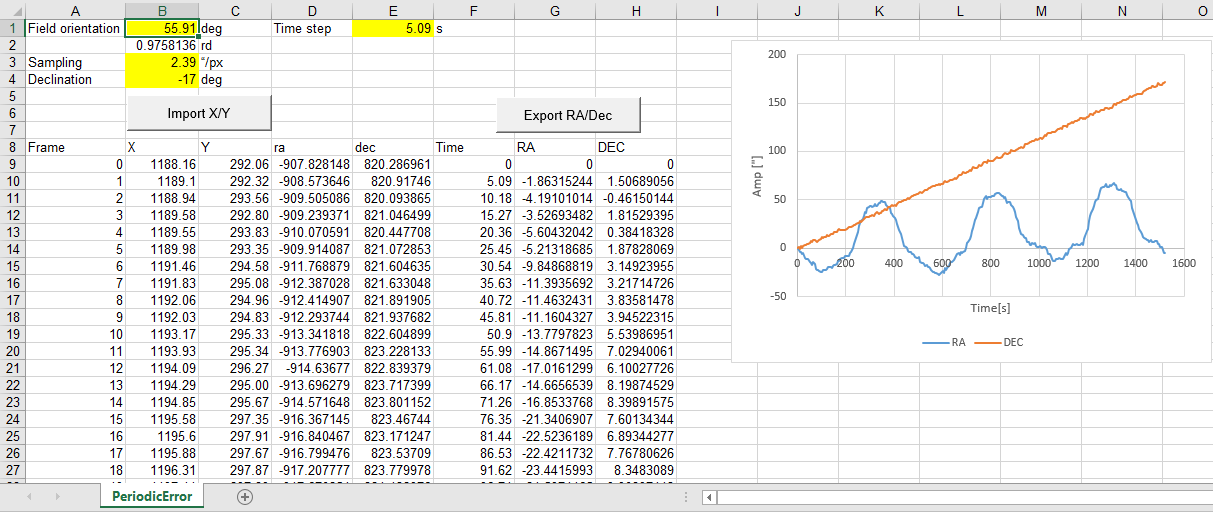Click the lowercase 'ra' heading cell
The image size is (1213, 512).
[x=312, y=147]
